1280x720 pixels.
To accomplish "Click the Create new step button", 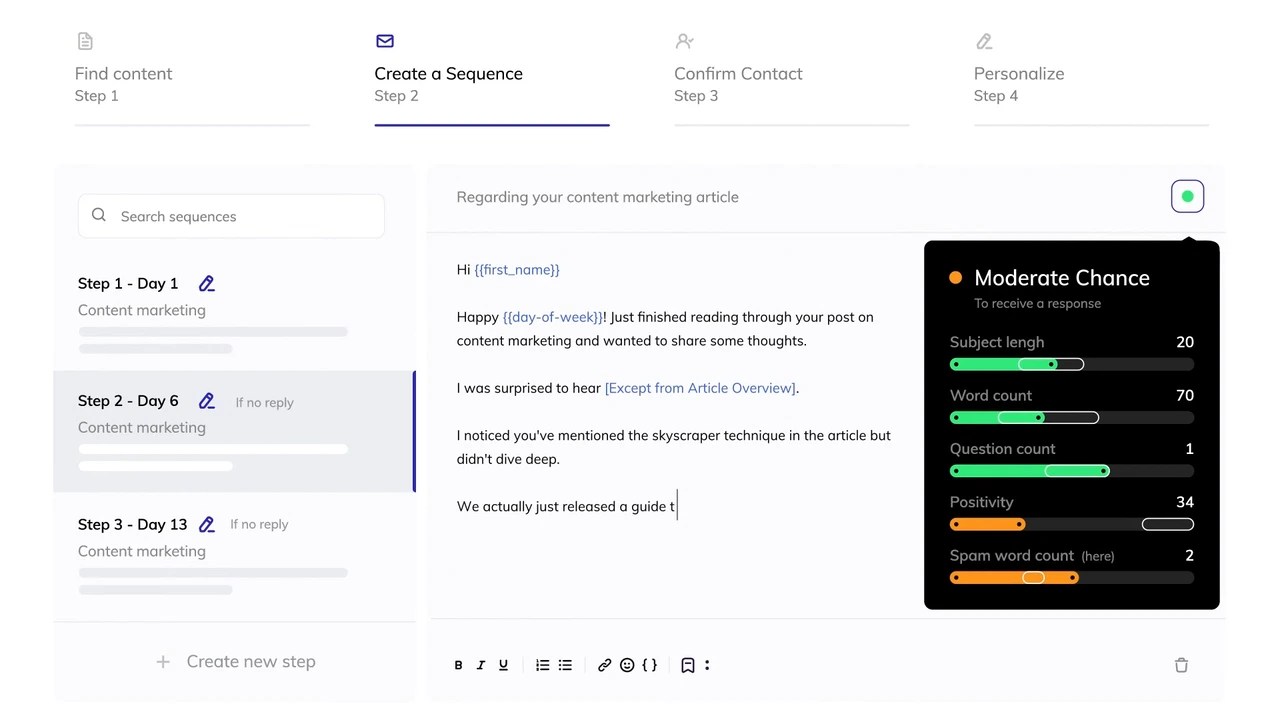I will pyautogui.click(x=236, y=662).
